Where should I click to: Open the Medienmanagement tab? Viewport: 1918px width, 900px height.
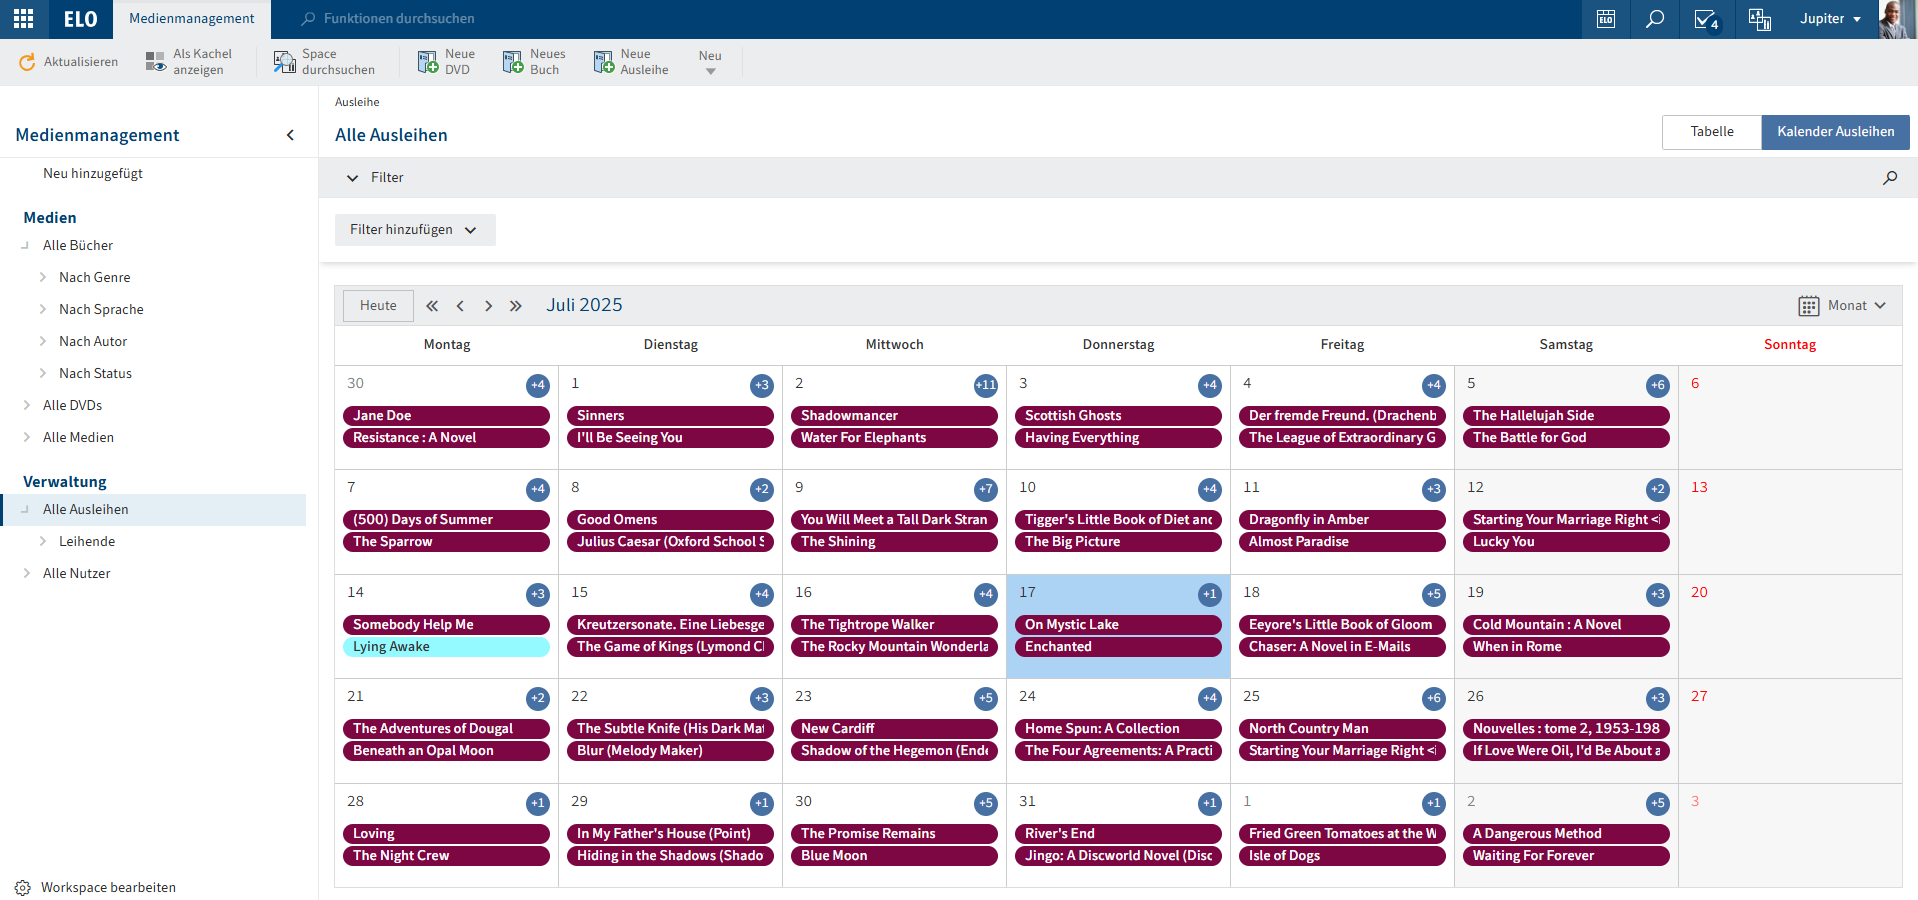(x=192, y=19)
